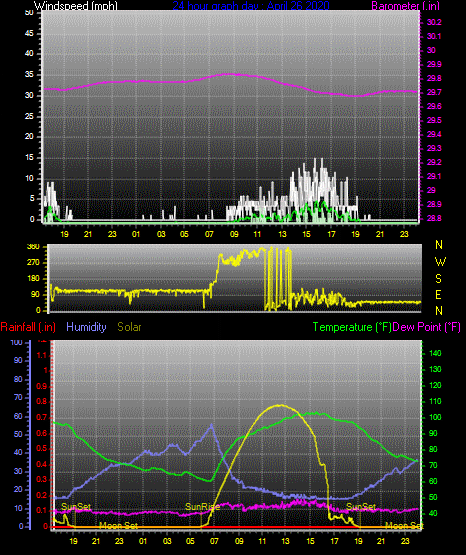Image resolution: width=466 pixels, height=555 pixels.
Task: Click the 29.4 barometer axis value
Action: tap(434, 135)
